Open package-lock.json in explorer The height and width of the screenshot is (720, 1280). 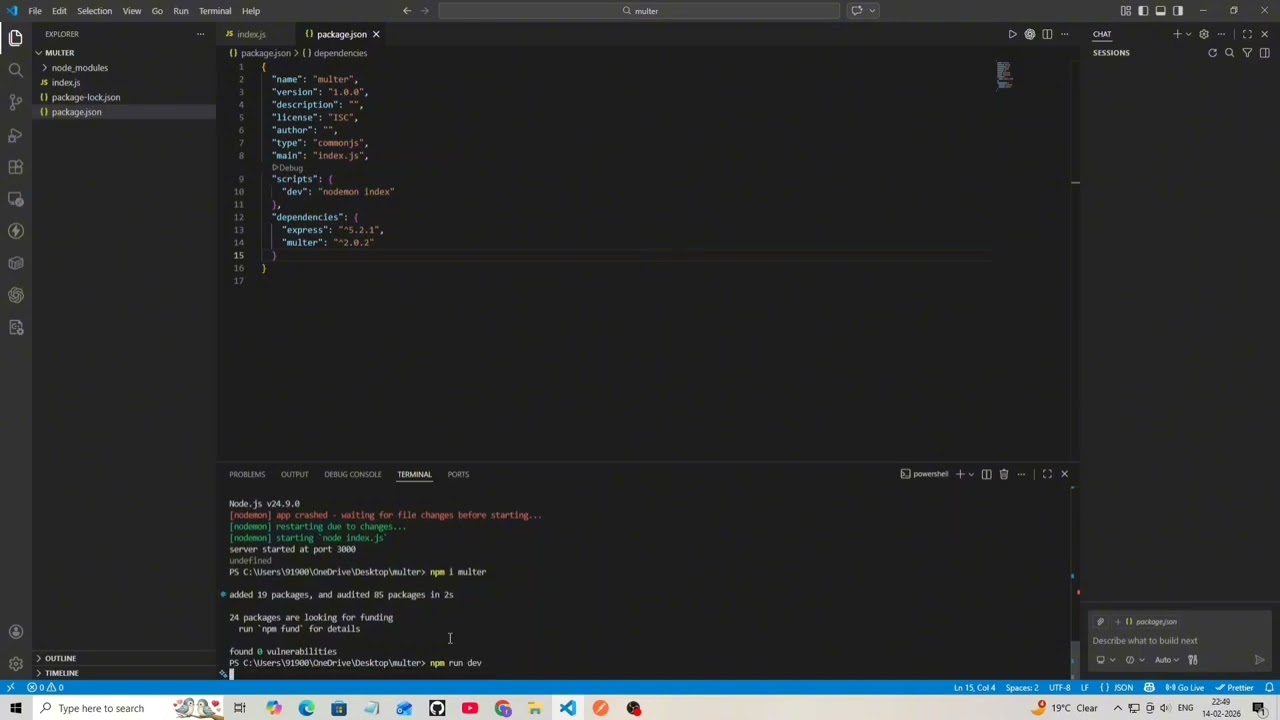point(85,97)
